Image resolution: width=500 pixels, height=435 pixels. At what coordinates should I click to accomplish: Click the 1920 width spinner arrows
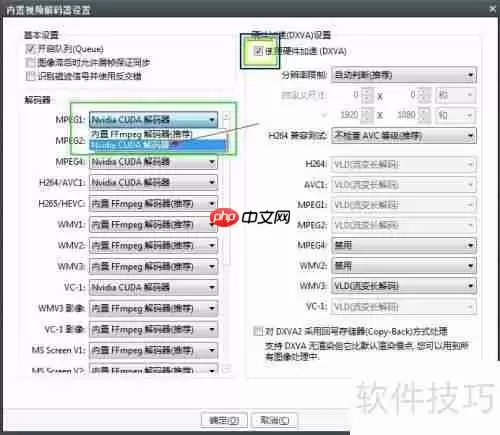(x=367, y=115)
